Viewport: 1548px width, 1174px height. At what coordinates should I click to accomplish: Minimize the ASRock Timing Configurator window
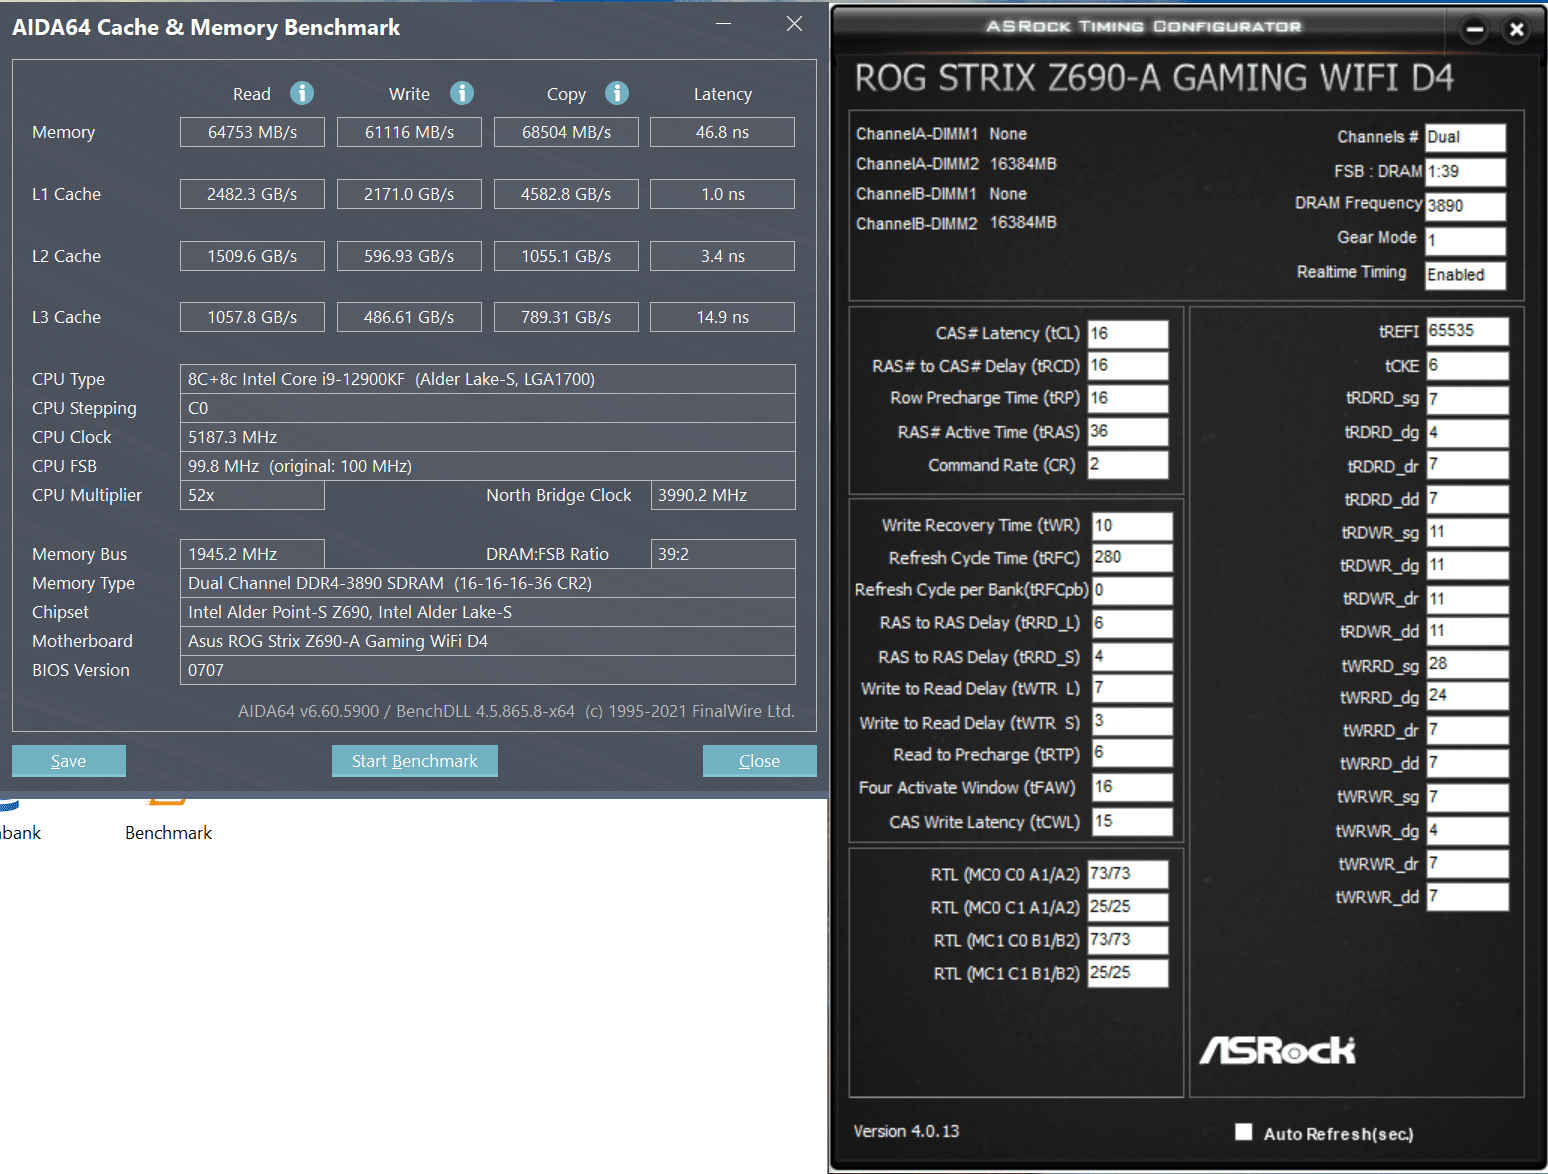coord(1474,29)
